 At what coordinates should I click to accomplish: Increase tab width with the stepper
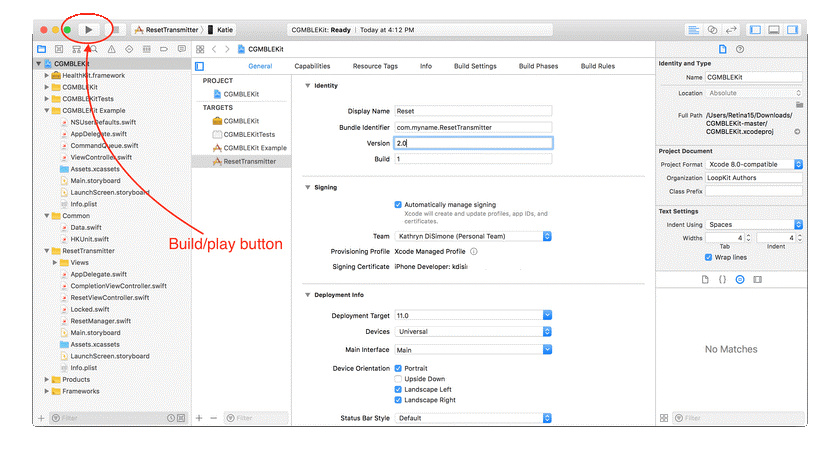[x=748, y=236]
